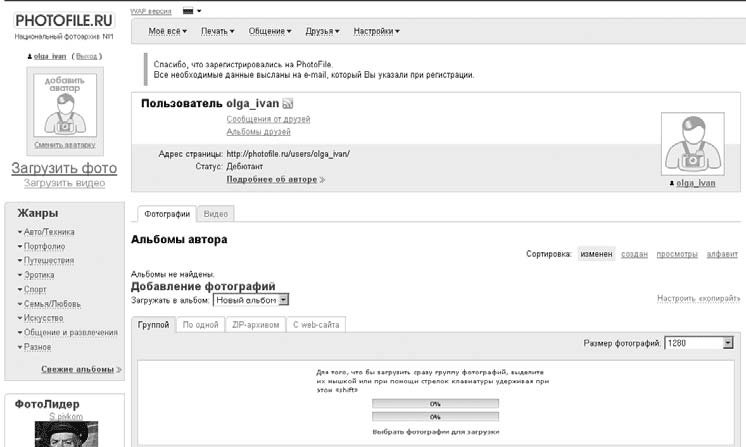Open the photo size 1280 dropdown
The height and width of the screenshot is (447, 746).
point(699,343)
